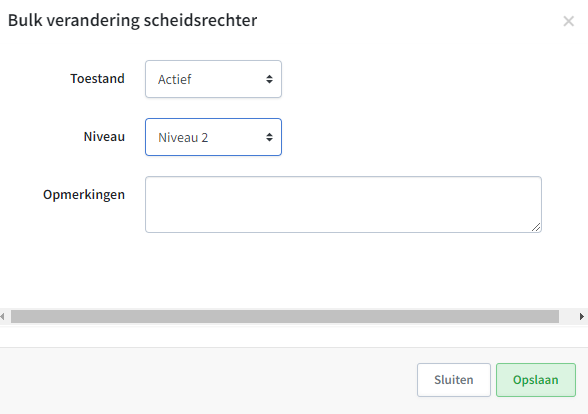Click the horizontal scrollbar right arrow
588x414 pixels.
click(582, 316)
